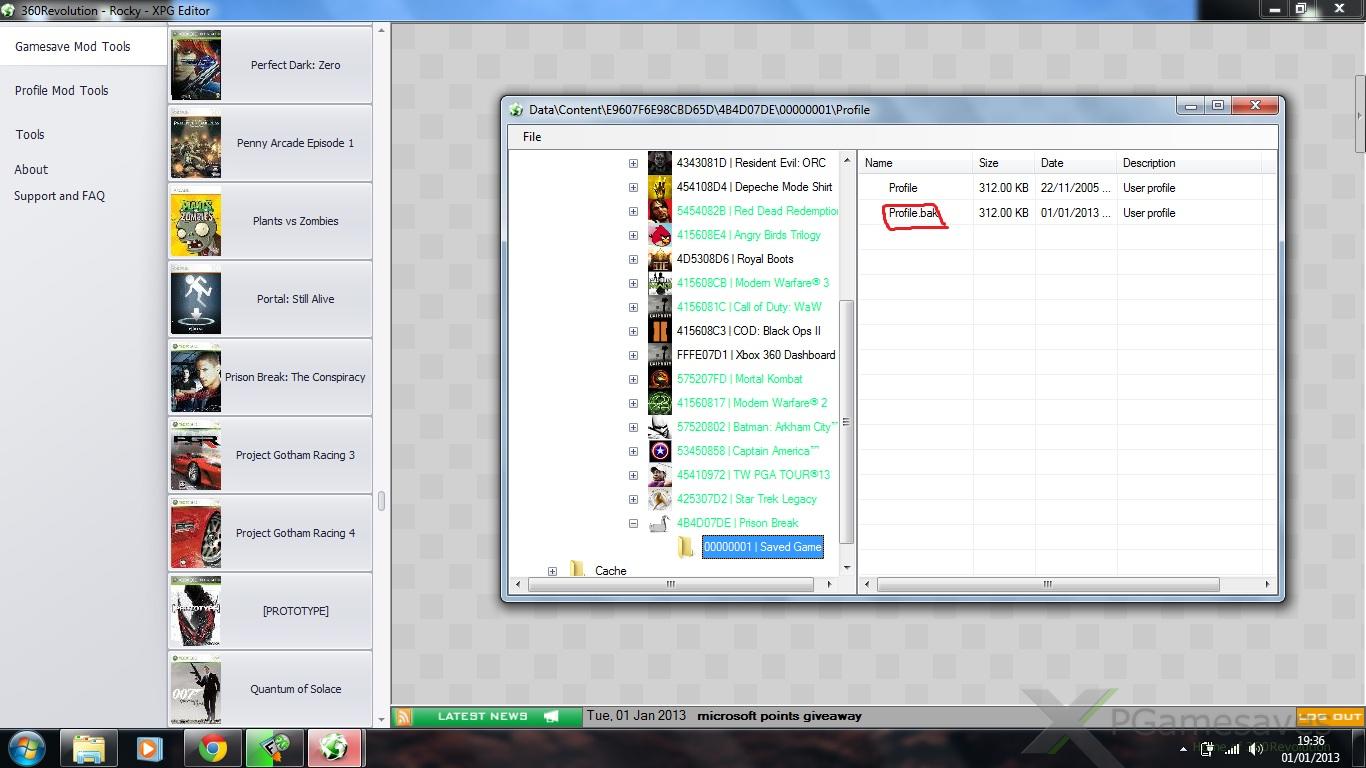The width and height of the screenshot is (1366, 768).
Task: Select the Mortal Kombat icon in tree
Action: tap(660, 379)
